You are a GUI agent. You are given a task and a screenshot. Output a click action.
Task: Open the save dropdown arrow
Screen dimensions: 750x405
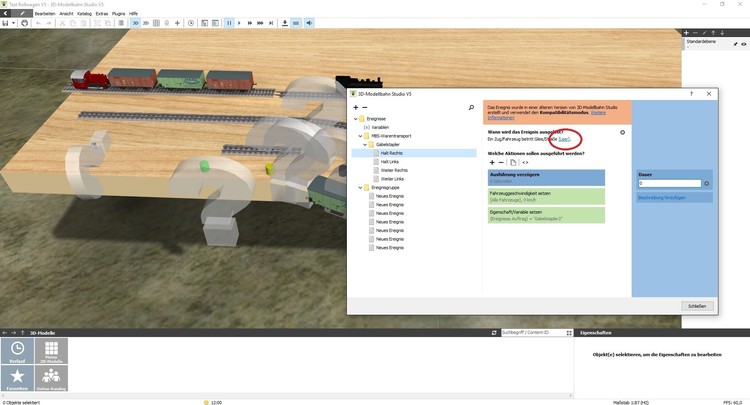pos(13,23)
